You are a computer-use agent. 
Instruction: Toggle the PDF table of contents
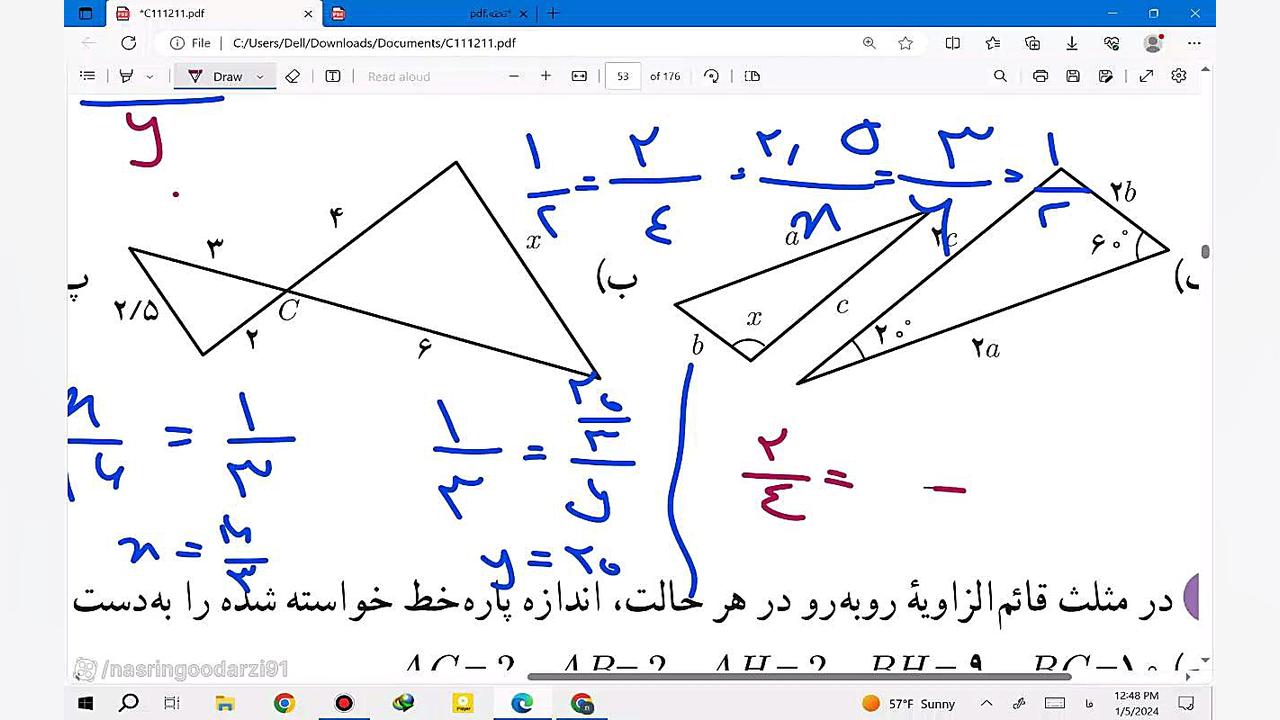[87, 76]
